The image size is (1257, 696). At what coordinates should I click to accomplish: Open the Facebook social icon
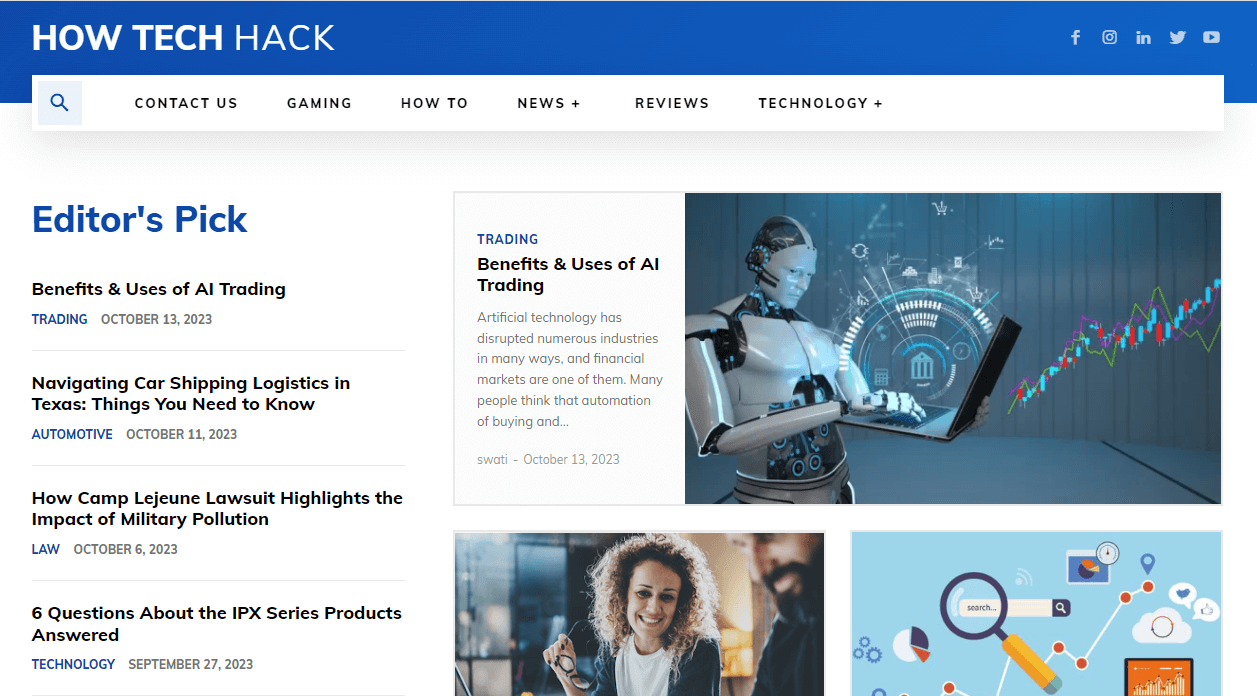coord(1076,37)
